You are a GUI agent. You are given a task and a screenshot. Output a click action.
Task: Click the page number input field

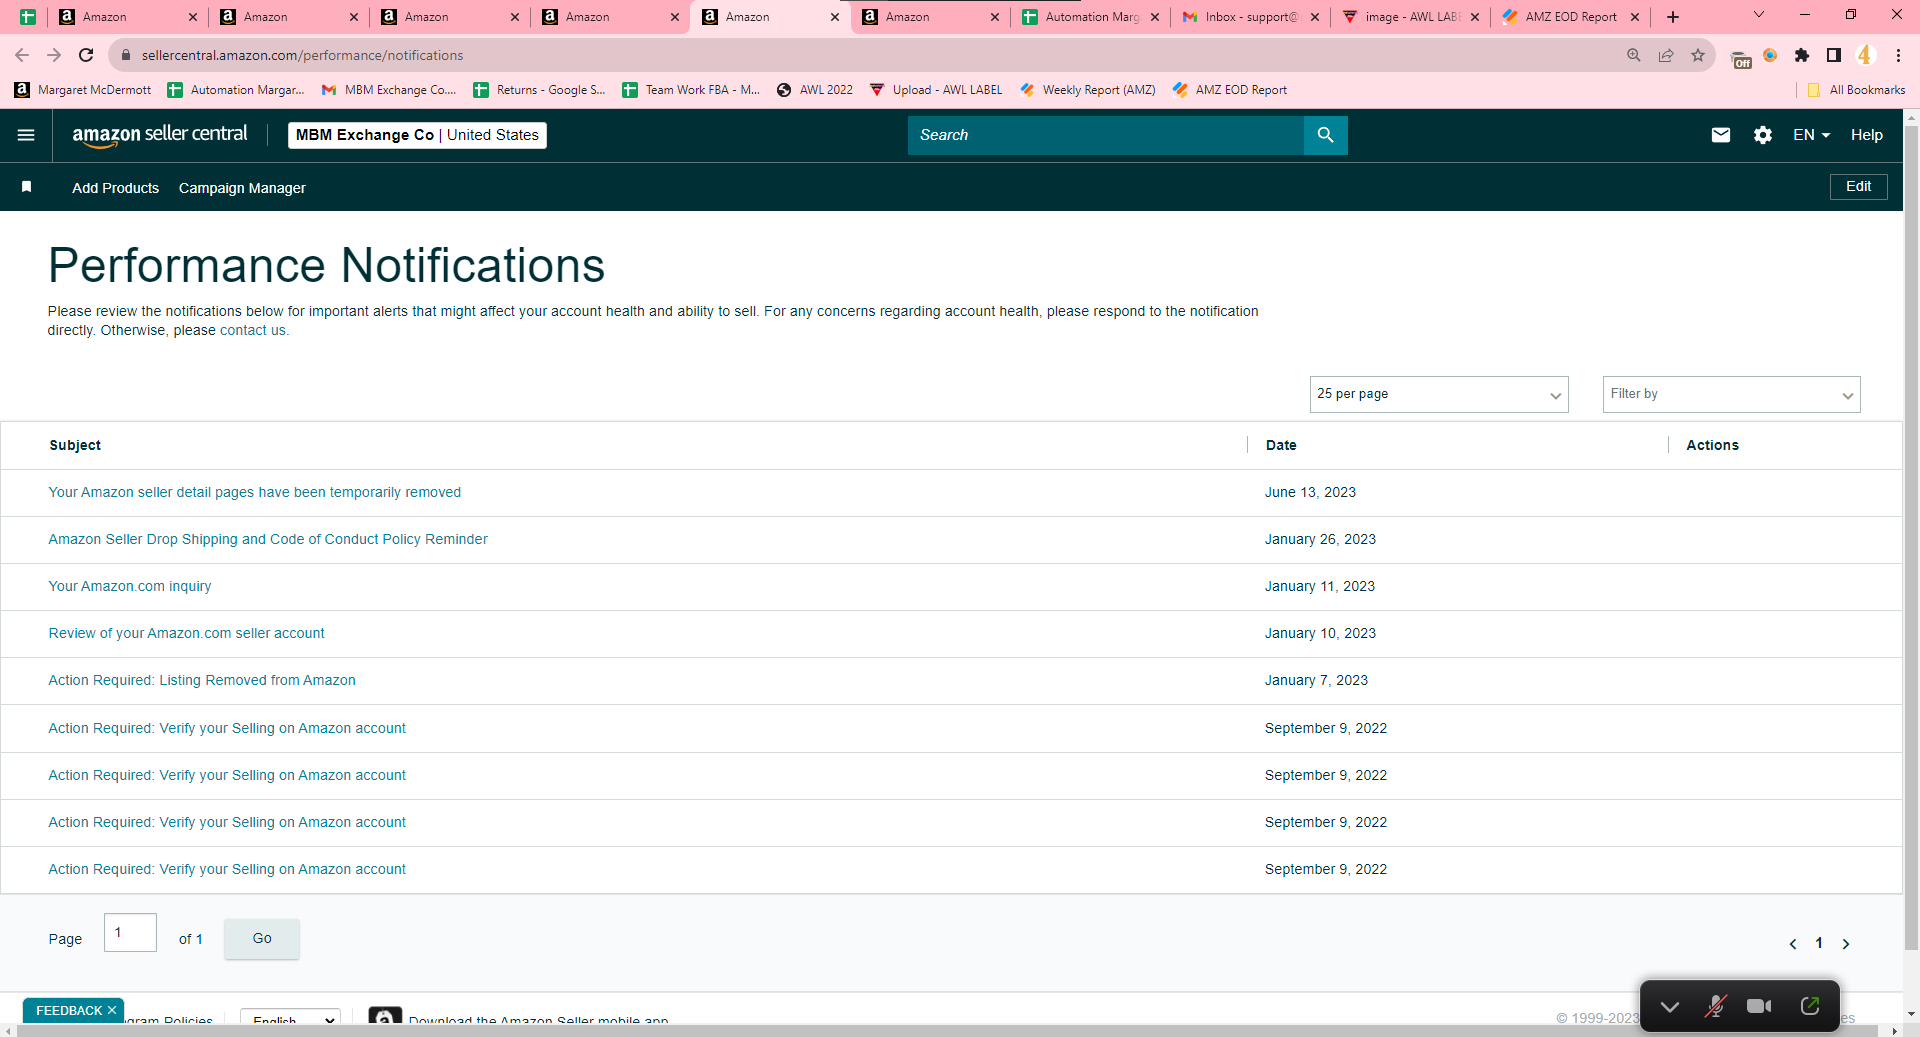130,933
